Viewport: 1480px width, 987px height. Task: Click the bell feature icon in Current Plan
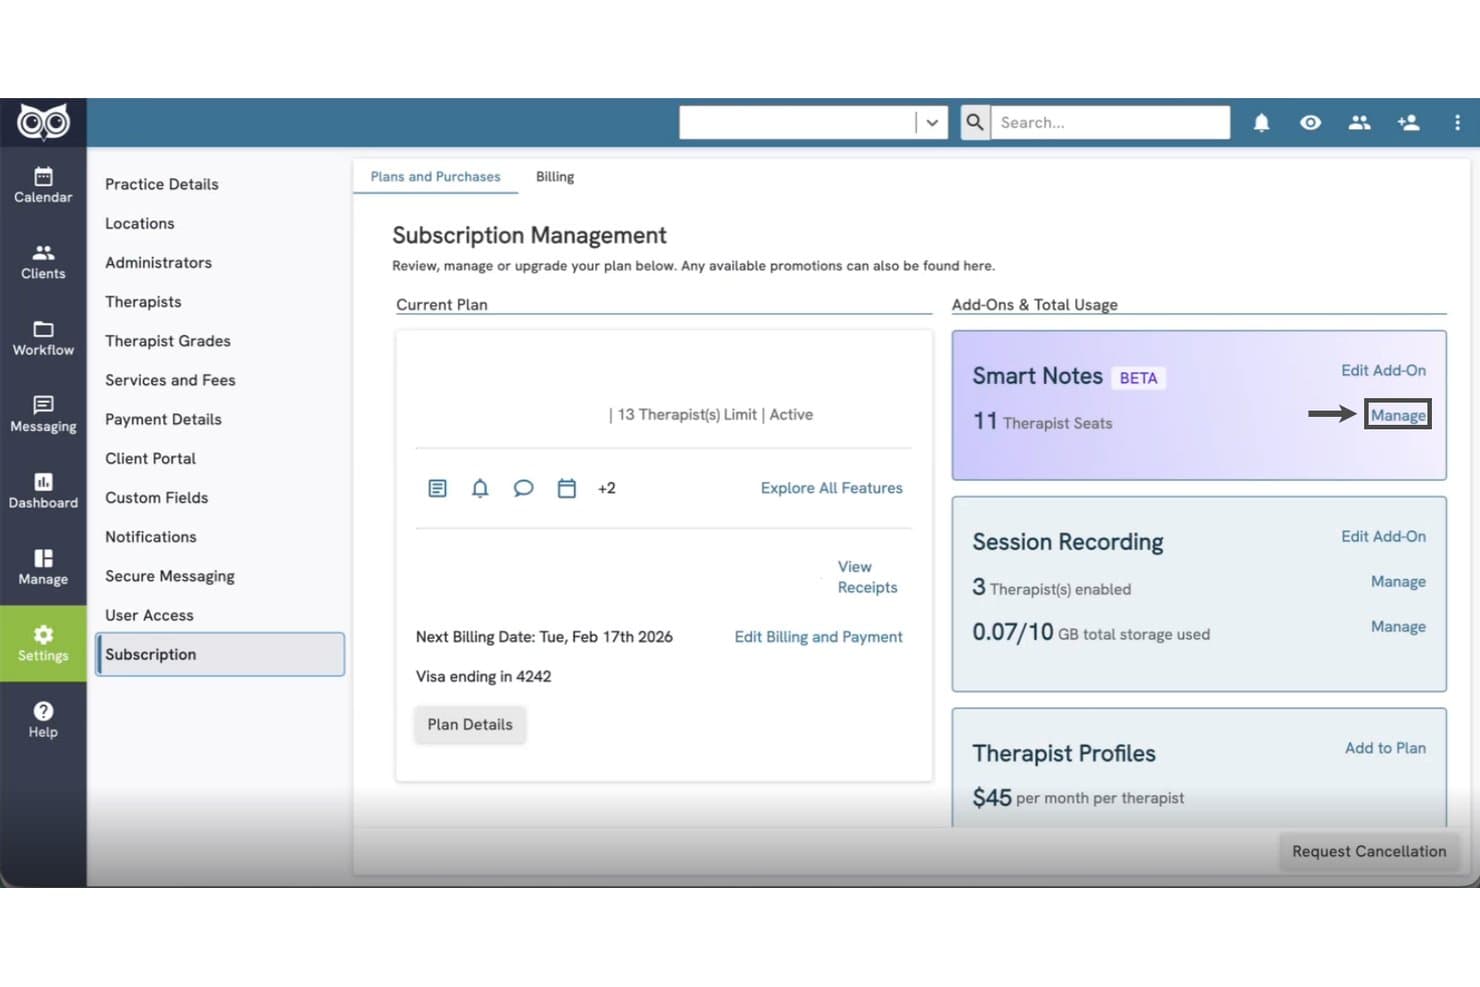pyautogui.click(x=480, y=488)
